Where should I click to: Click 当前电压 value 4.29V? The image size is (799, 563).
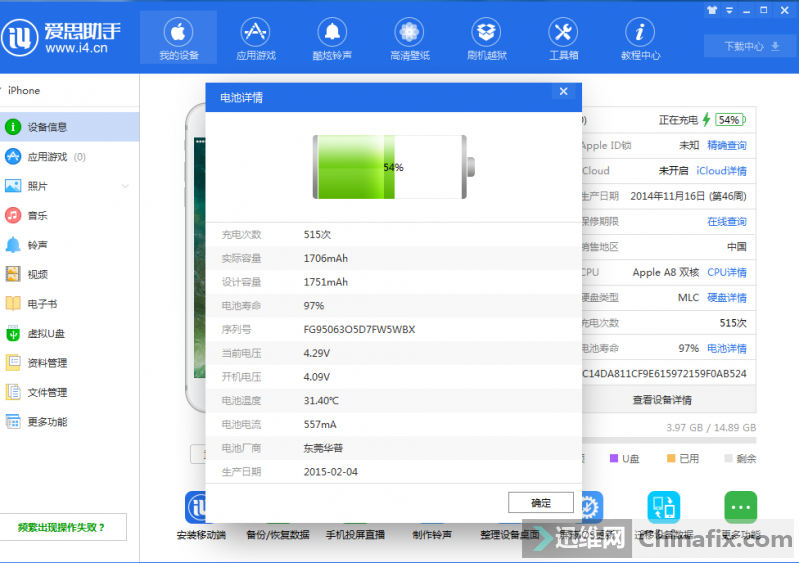click(x=316, y=353)
